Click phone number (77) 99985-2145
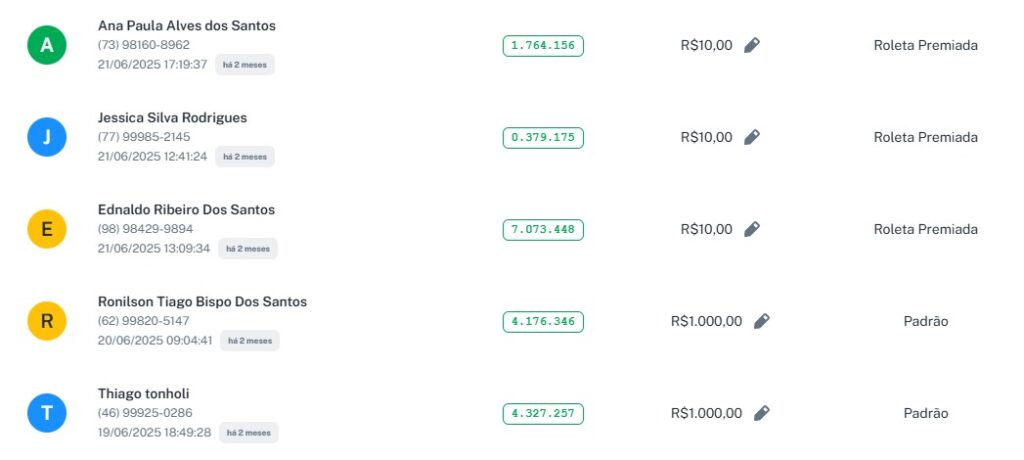Viewport: 1024px width, 460px height. [144, 137]
